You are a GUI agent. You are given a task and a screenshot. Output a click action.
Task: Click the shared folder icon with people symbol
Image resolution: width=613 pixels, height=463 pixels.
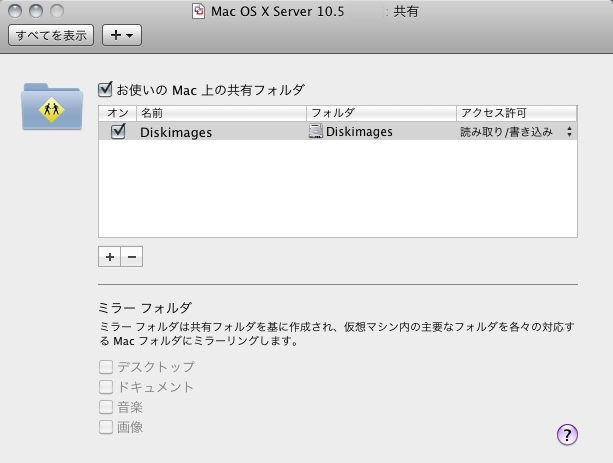[50, 106]
